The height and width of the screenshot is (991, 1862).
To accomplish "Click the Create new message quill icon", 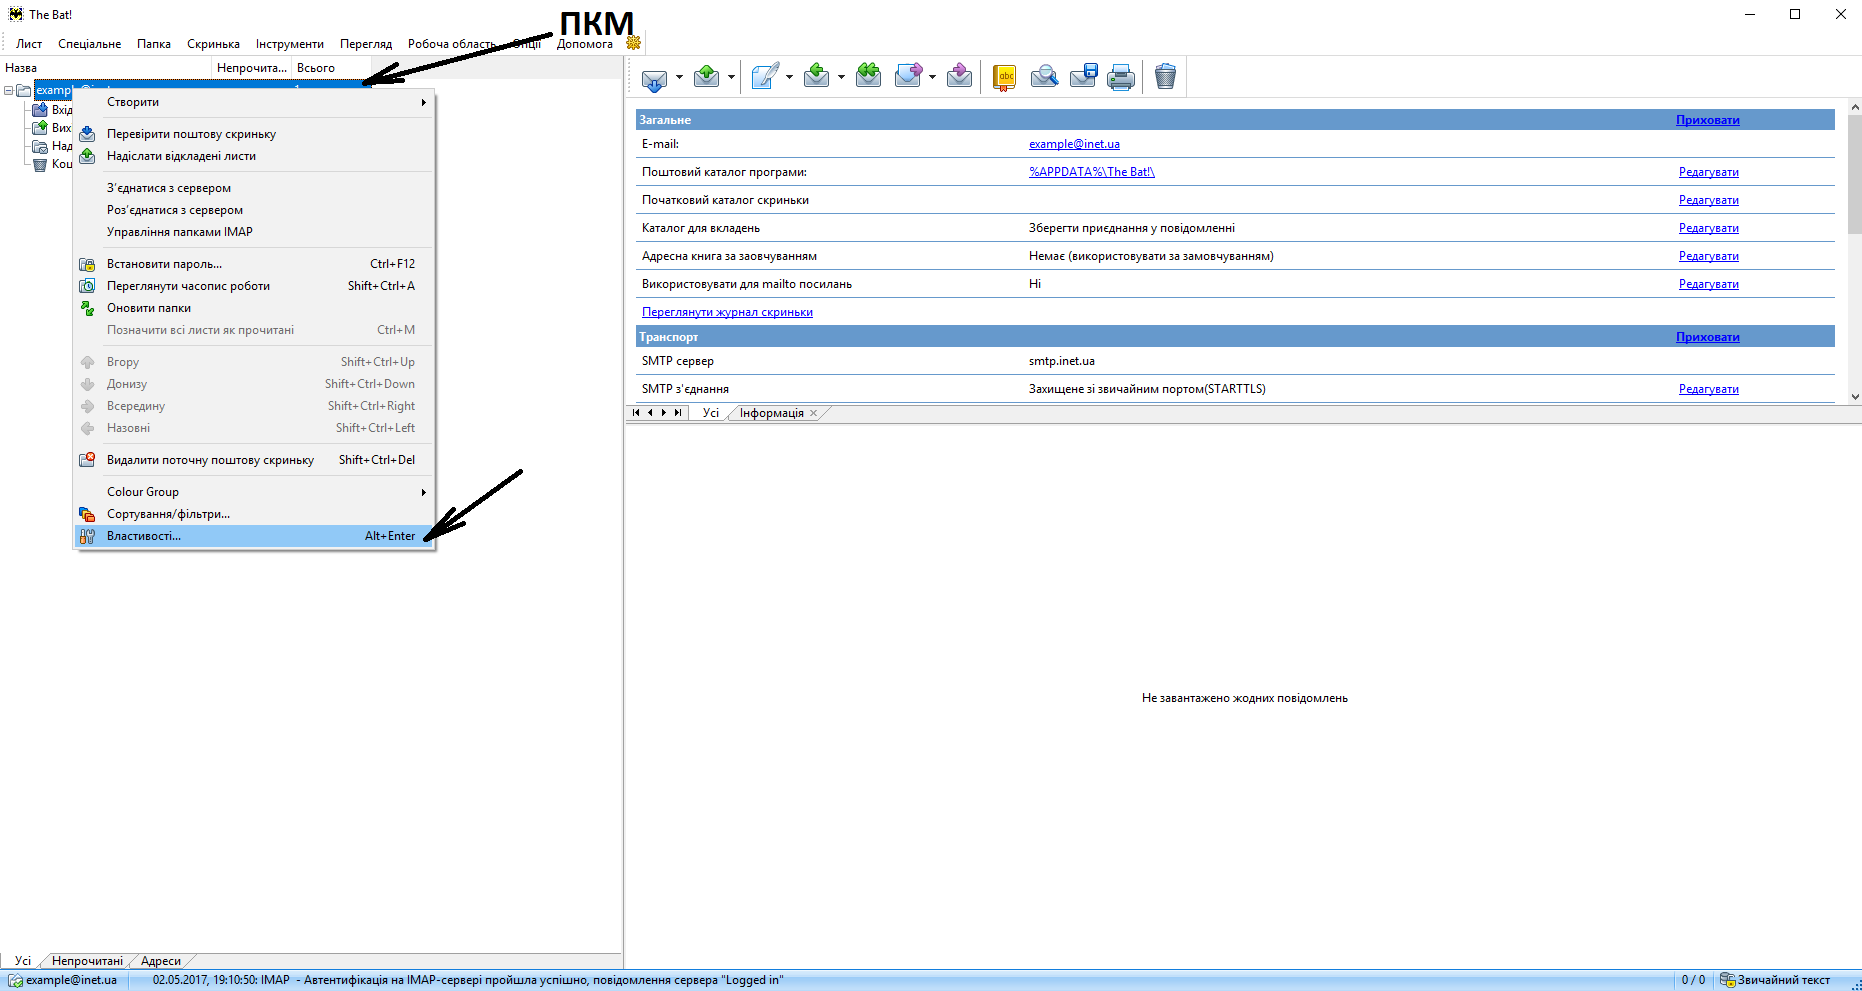I will 765,77.
